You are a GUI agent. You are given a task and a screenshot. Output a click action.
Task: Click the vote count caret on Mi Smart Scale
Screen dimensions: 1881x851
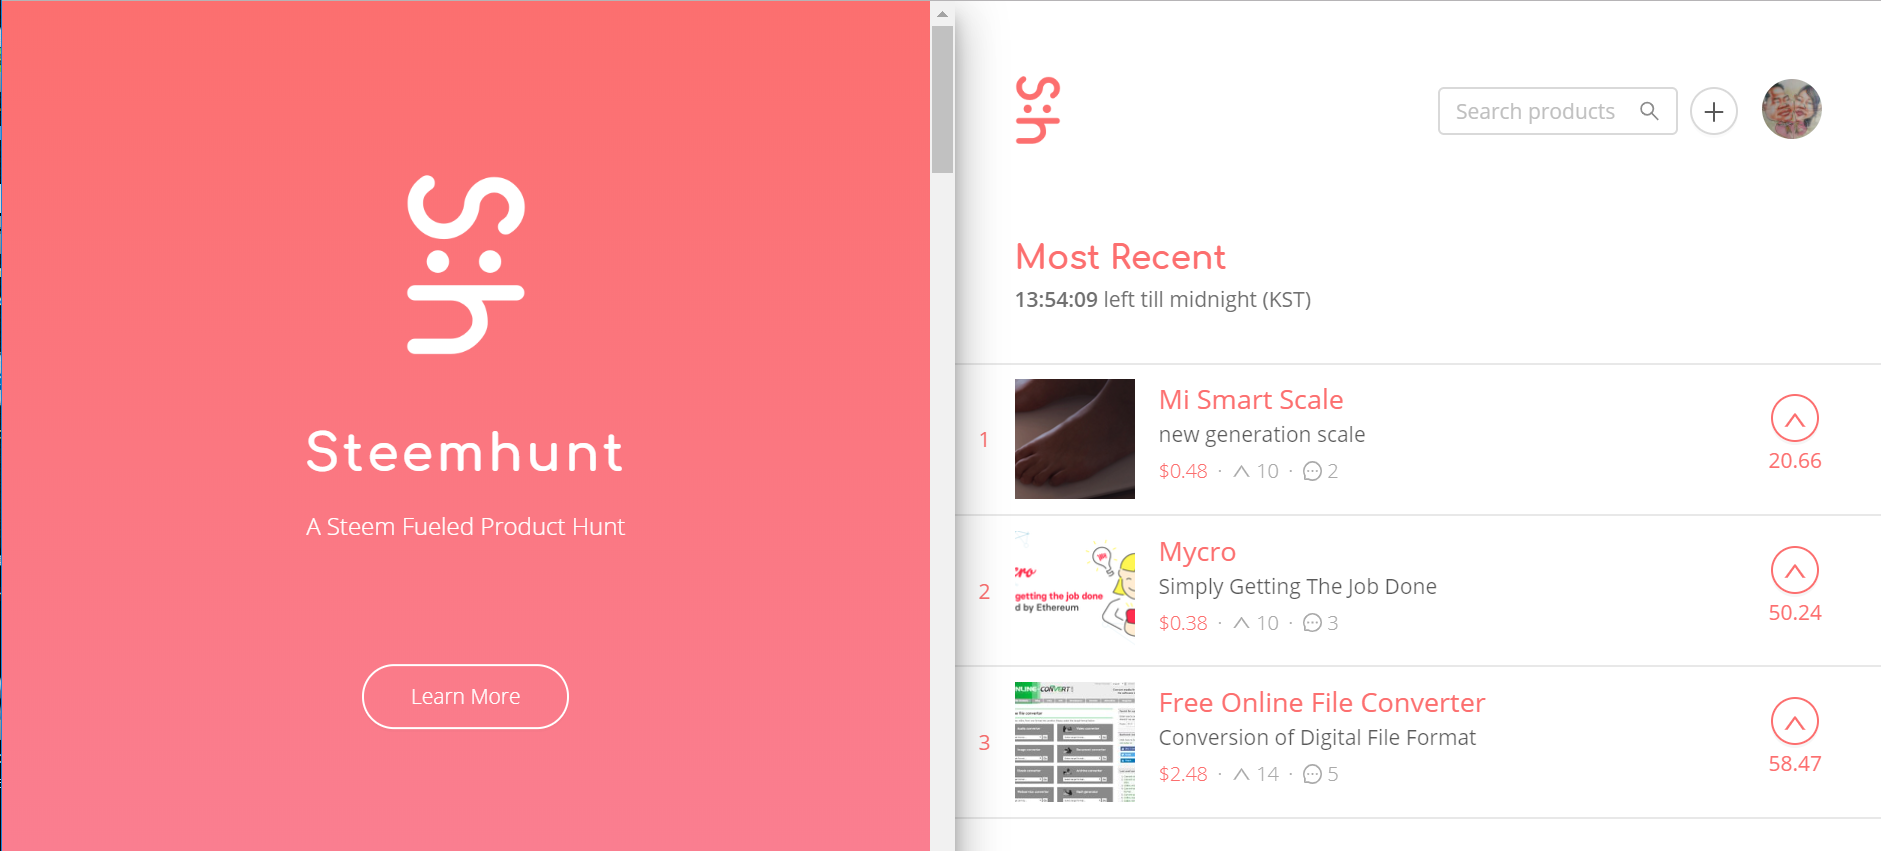click(1241, 471)
